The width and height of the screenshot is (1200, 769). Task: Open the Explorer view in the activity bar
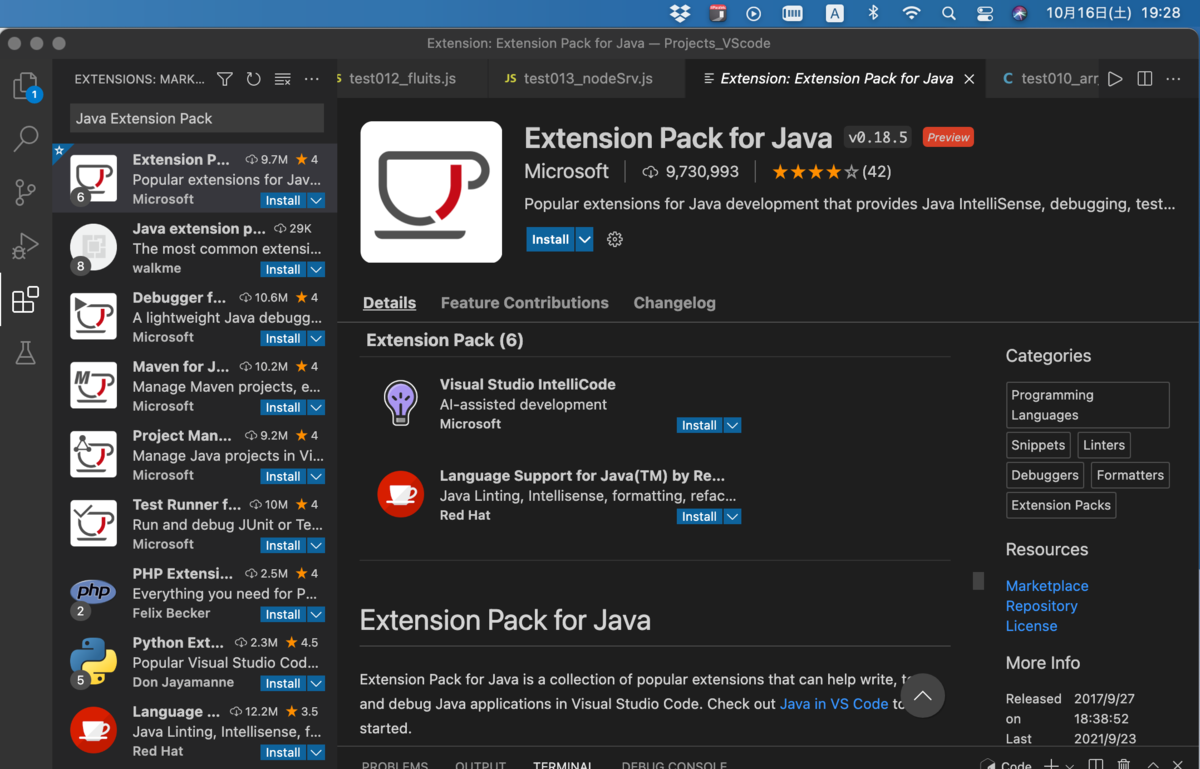25,86
